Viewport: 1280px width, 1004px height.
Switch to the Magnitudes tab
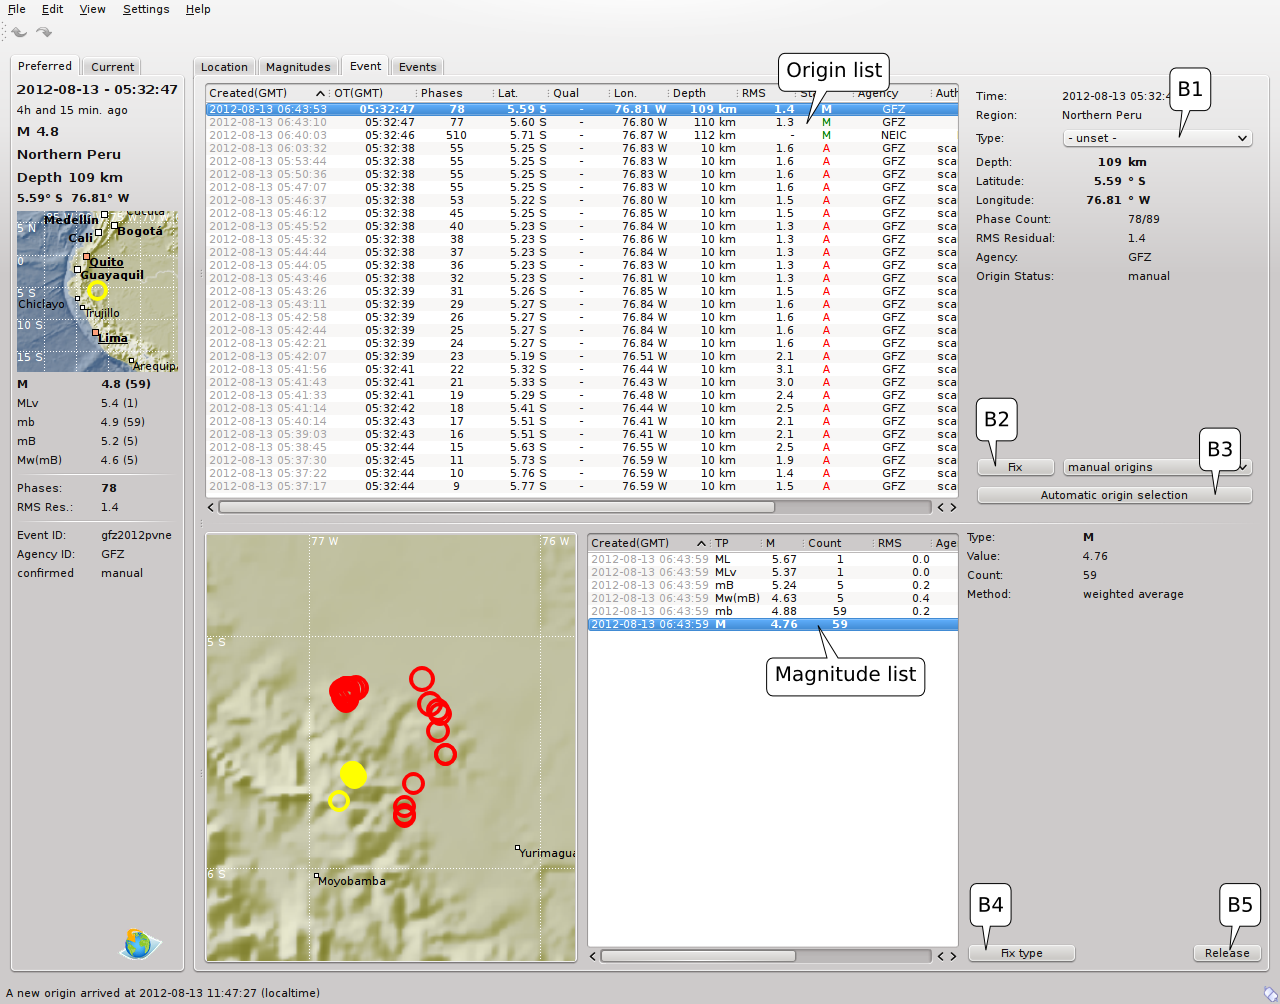(297, 67)
